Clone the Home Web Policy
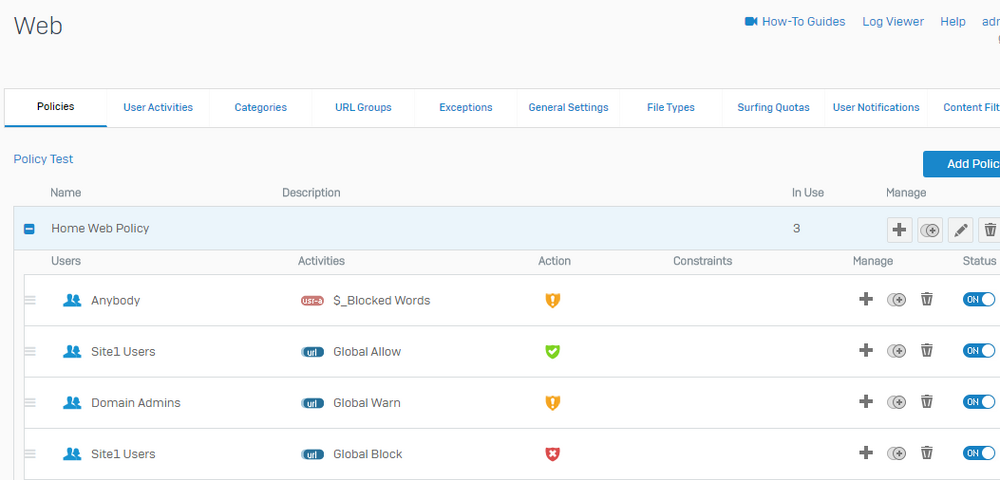The width and height of the screenshot is (1000, 480). coord(930,229)
